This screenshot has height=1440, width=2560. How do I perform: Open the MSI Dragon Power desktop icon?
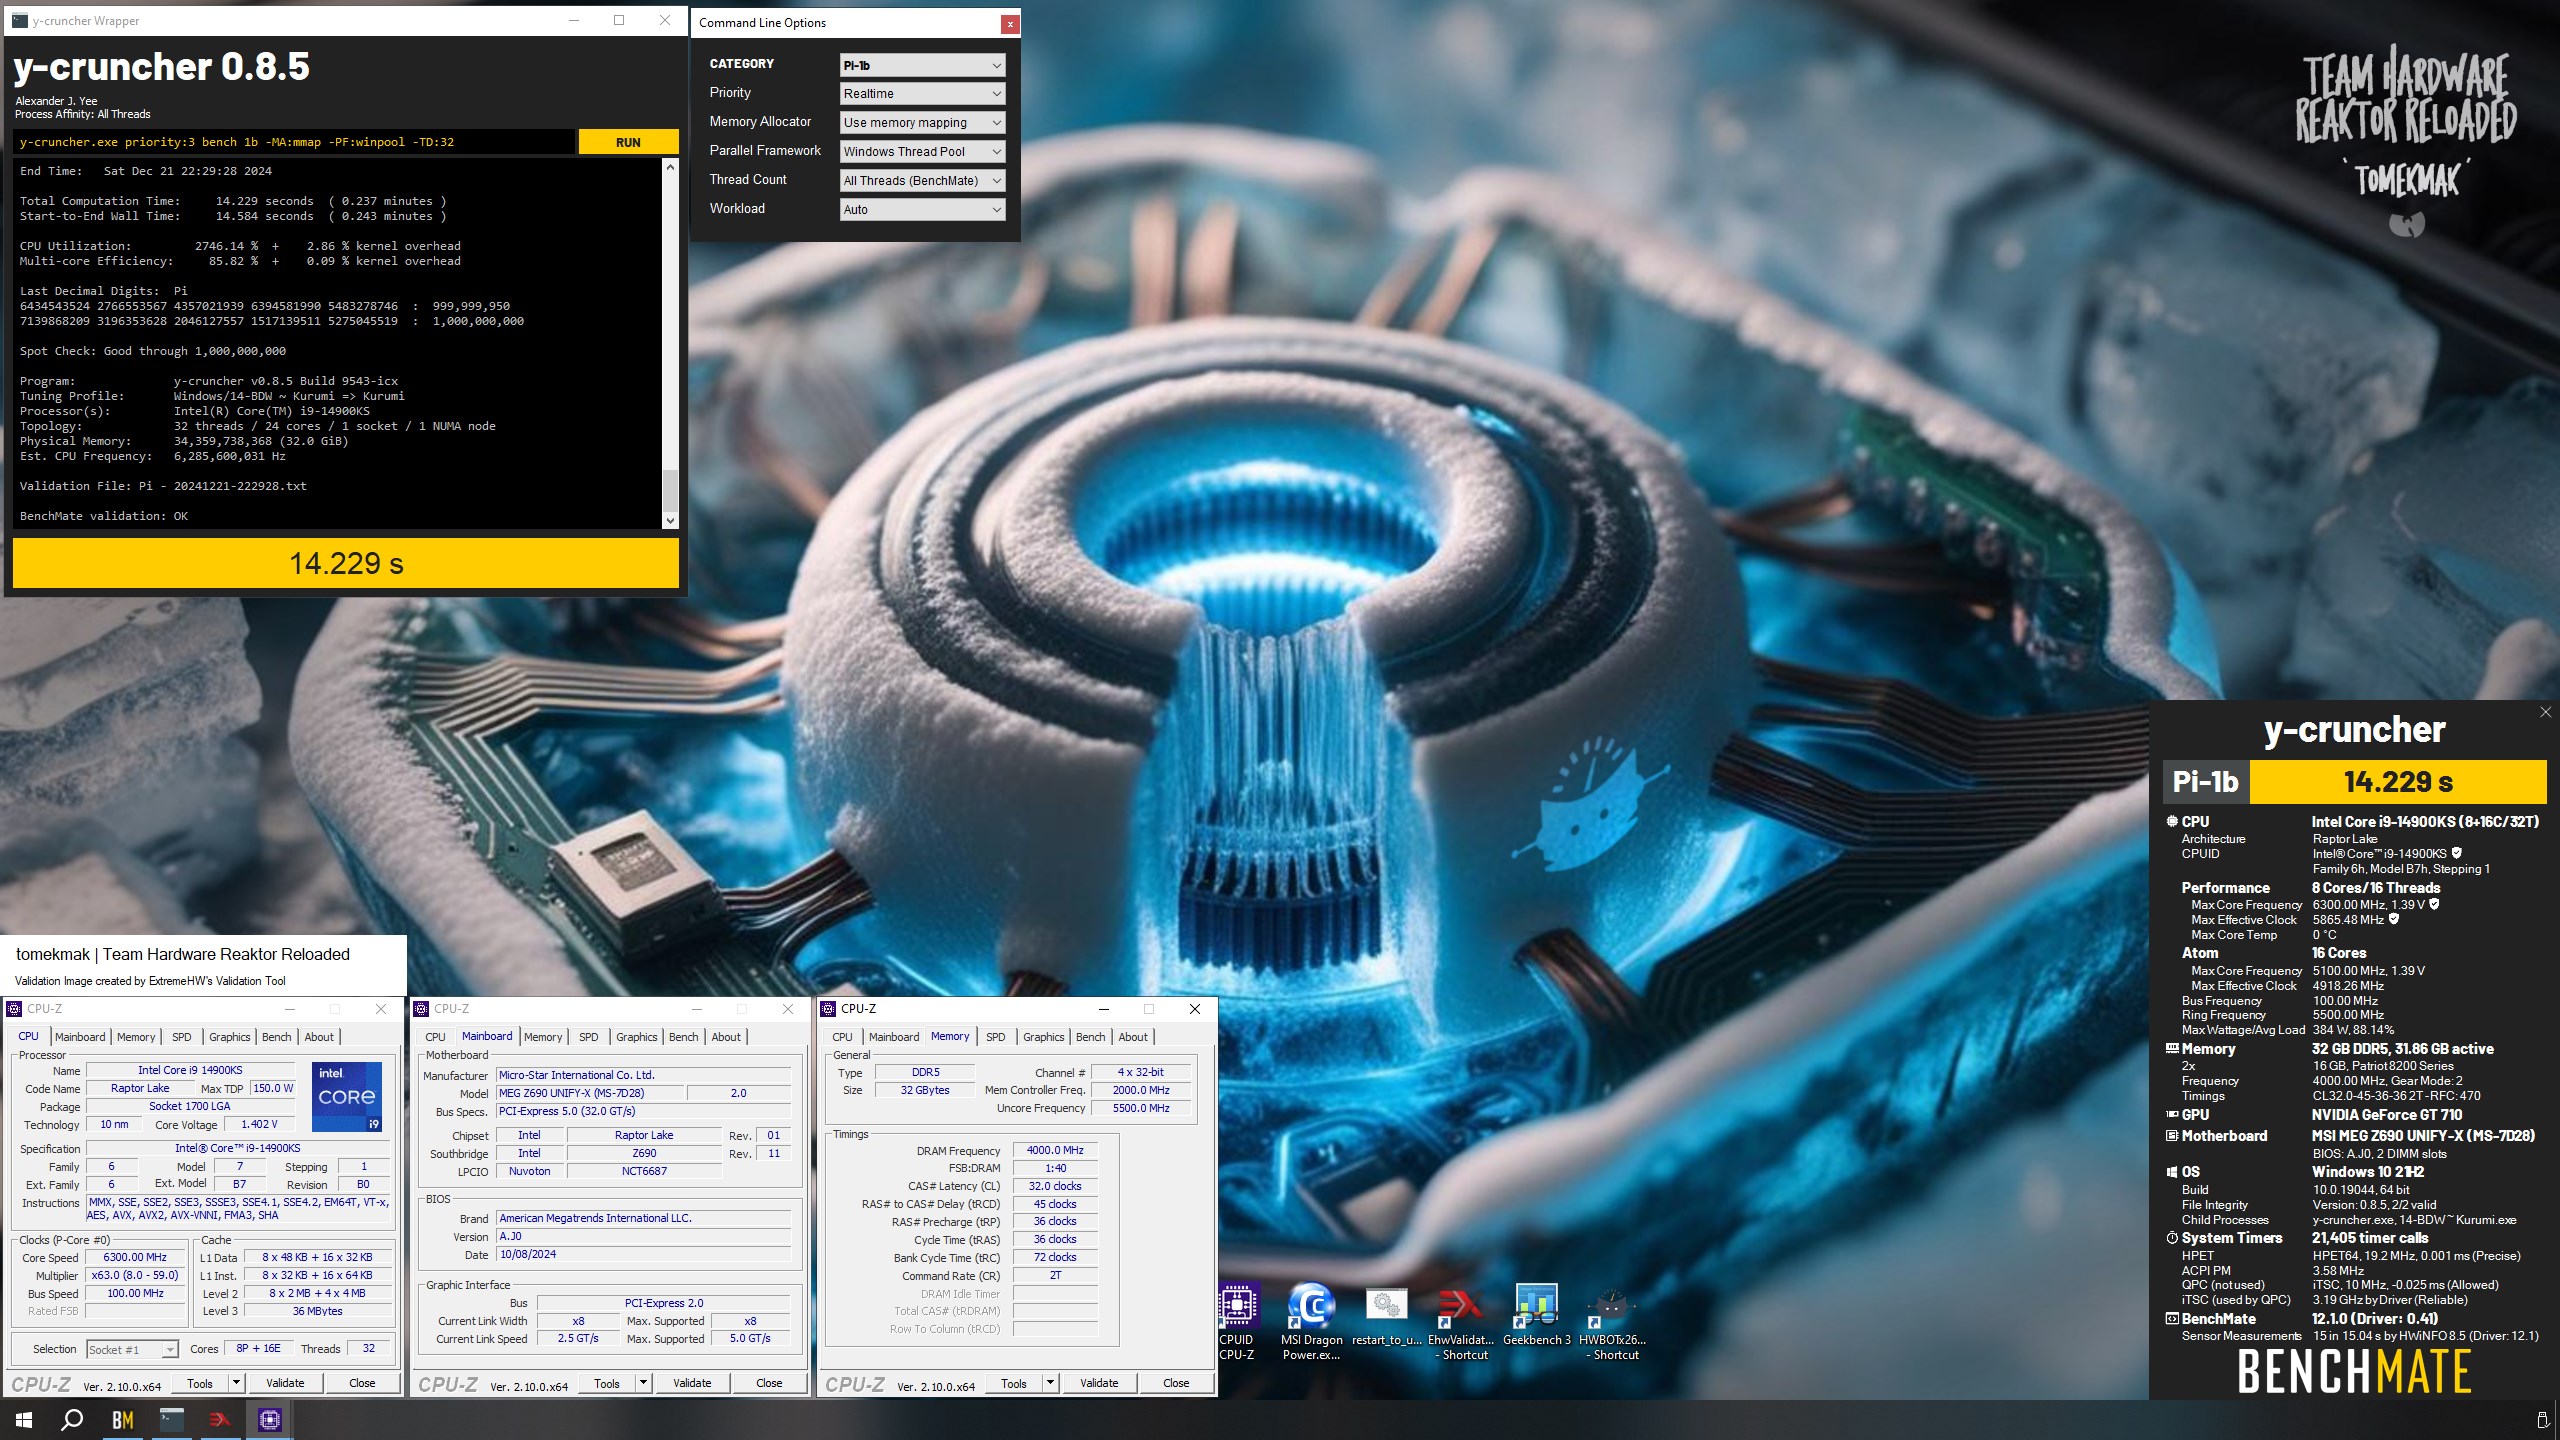pyautogui.click(x=1311, y=1321)
